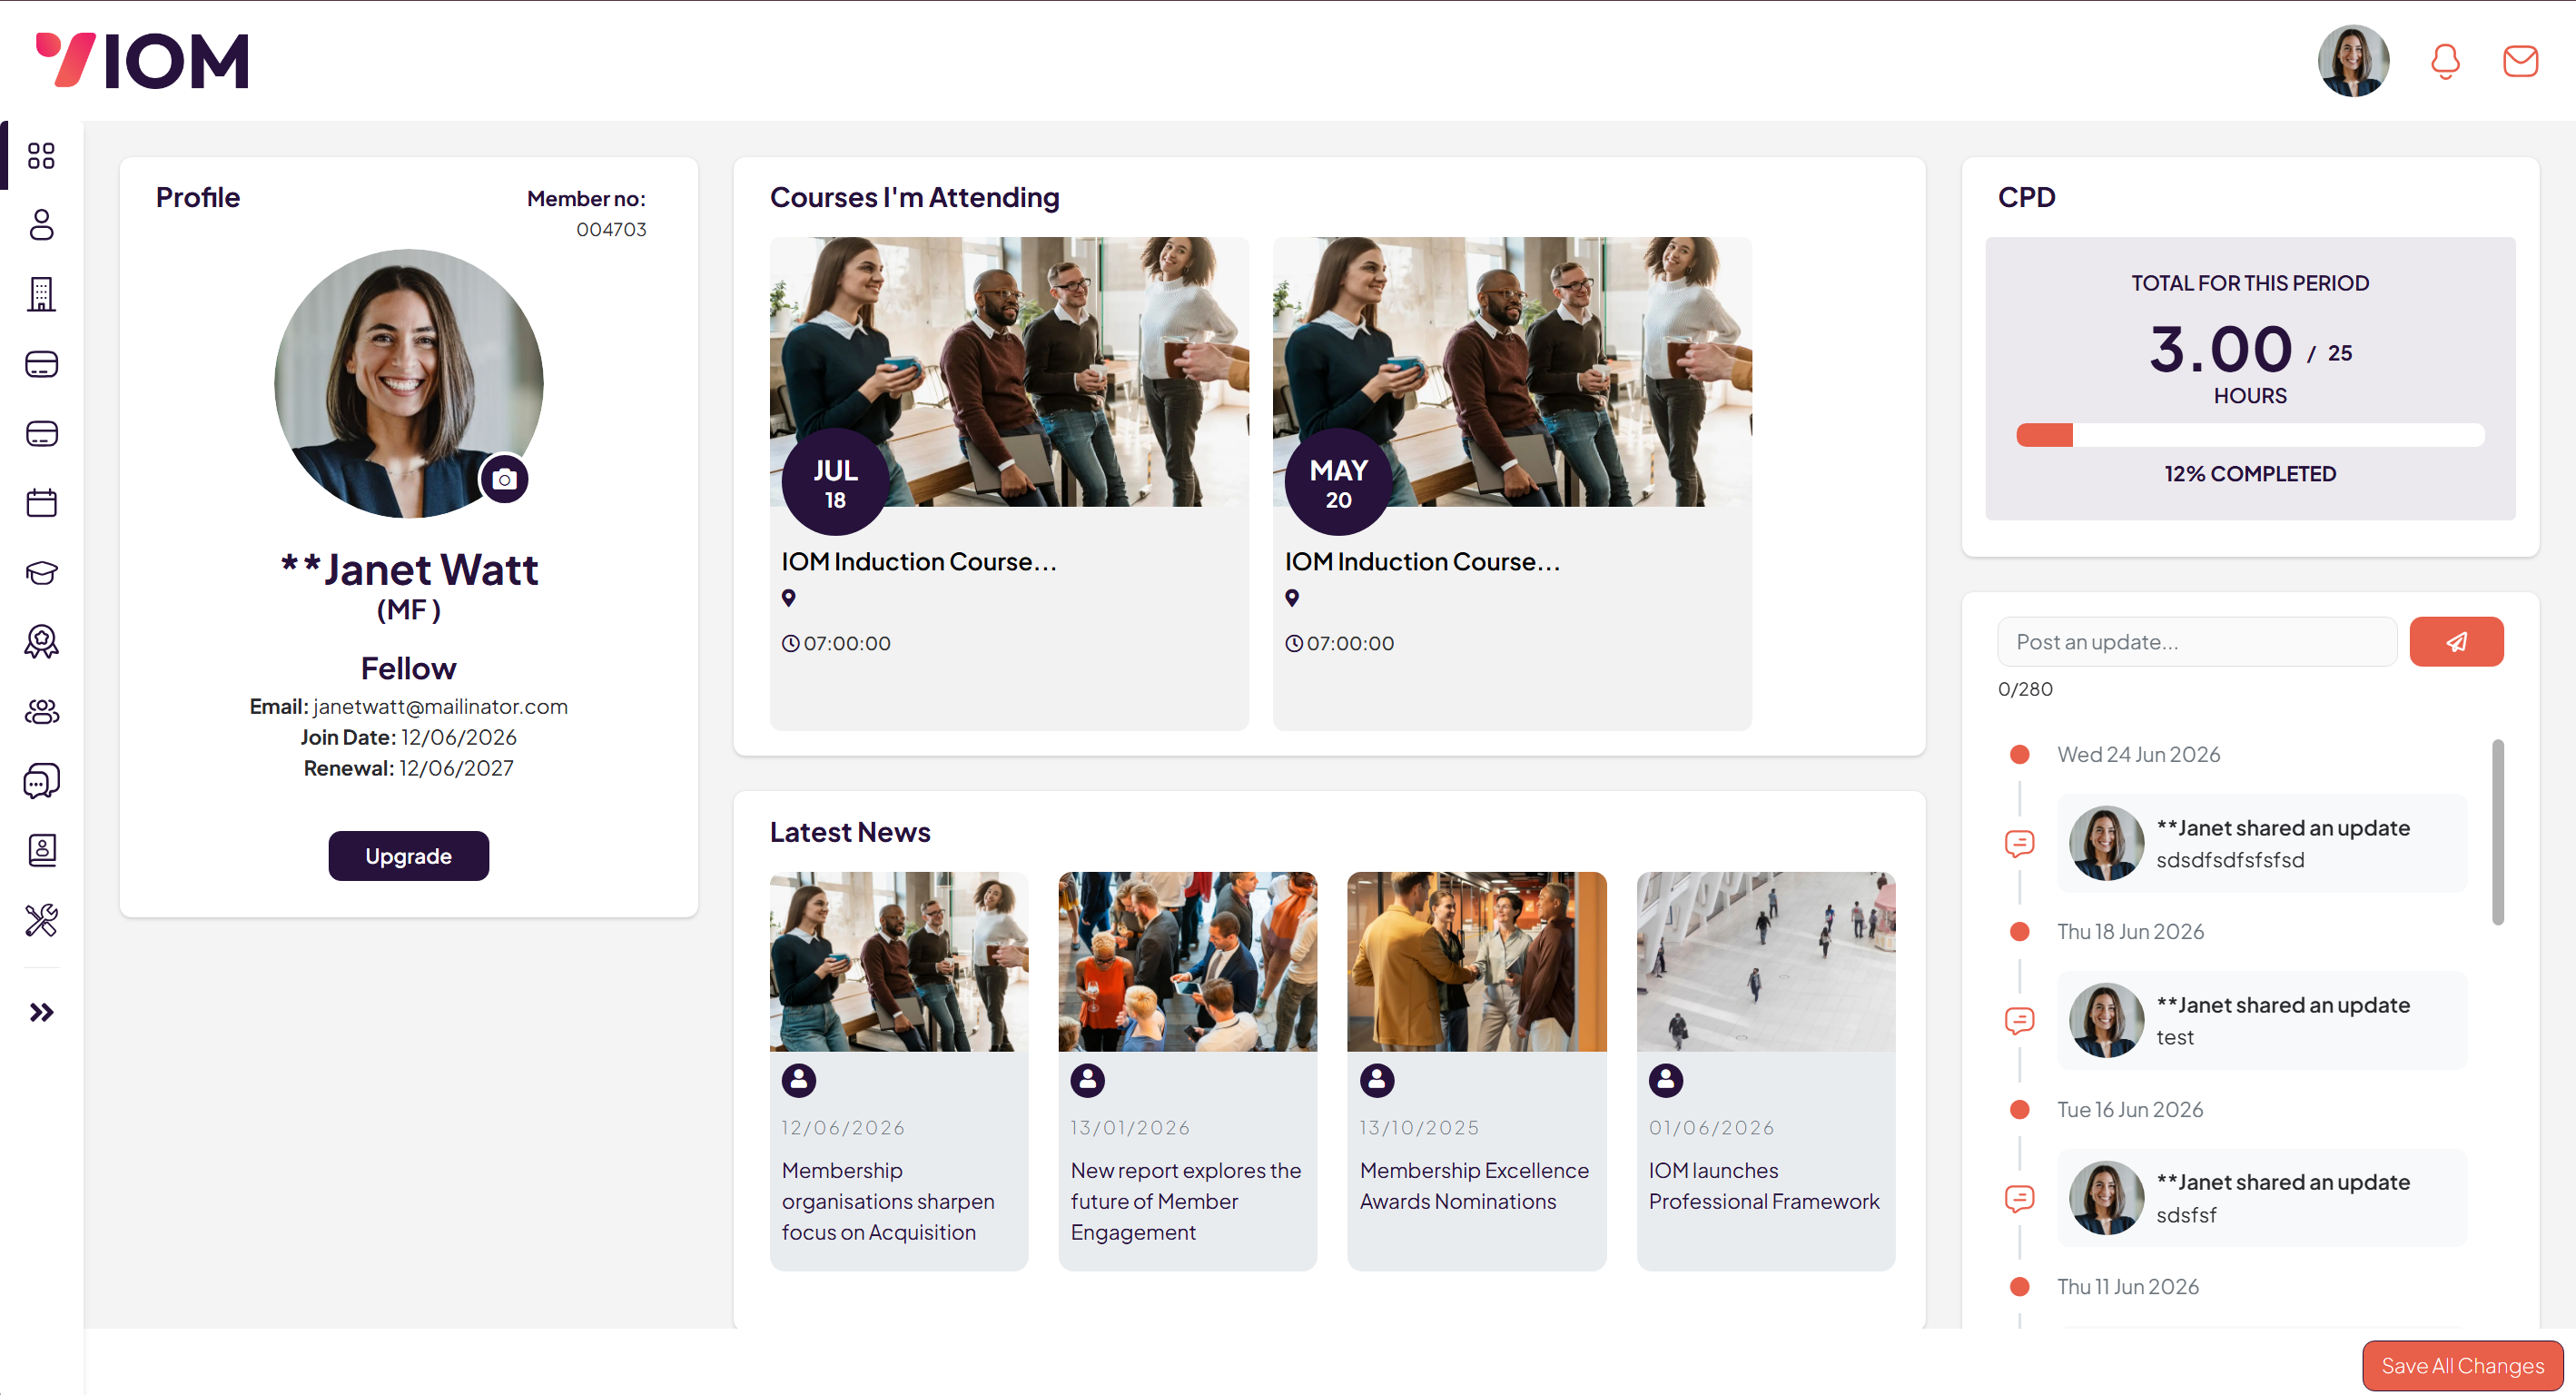This screenshot has width=2576, height=1395.
Task: Click the Upgrade button
Action: pos(408,856)
